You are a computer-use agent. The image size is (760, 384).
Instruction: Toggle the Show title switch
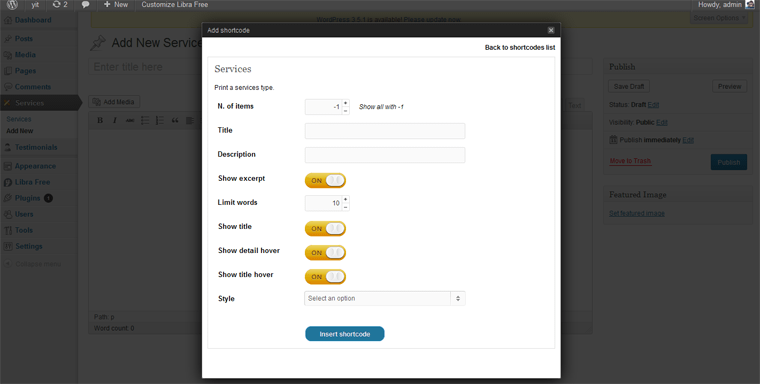(325, 228)
